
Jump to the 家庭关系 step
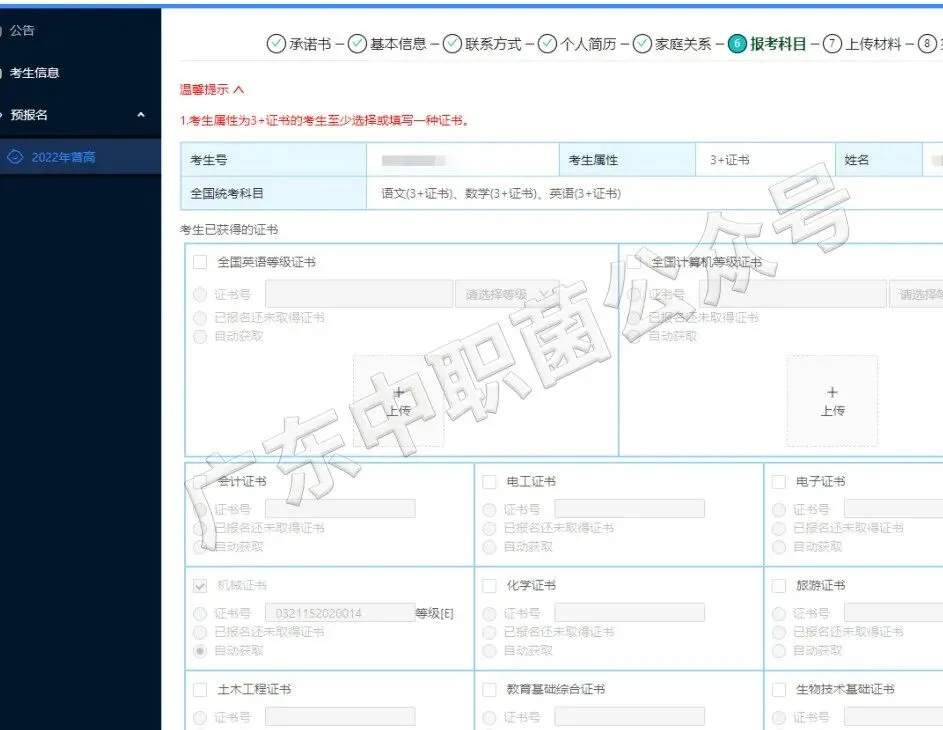(683, 44)
